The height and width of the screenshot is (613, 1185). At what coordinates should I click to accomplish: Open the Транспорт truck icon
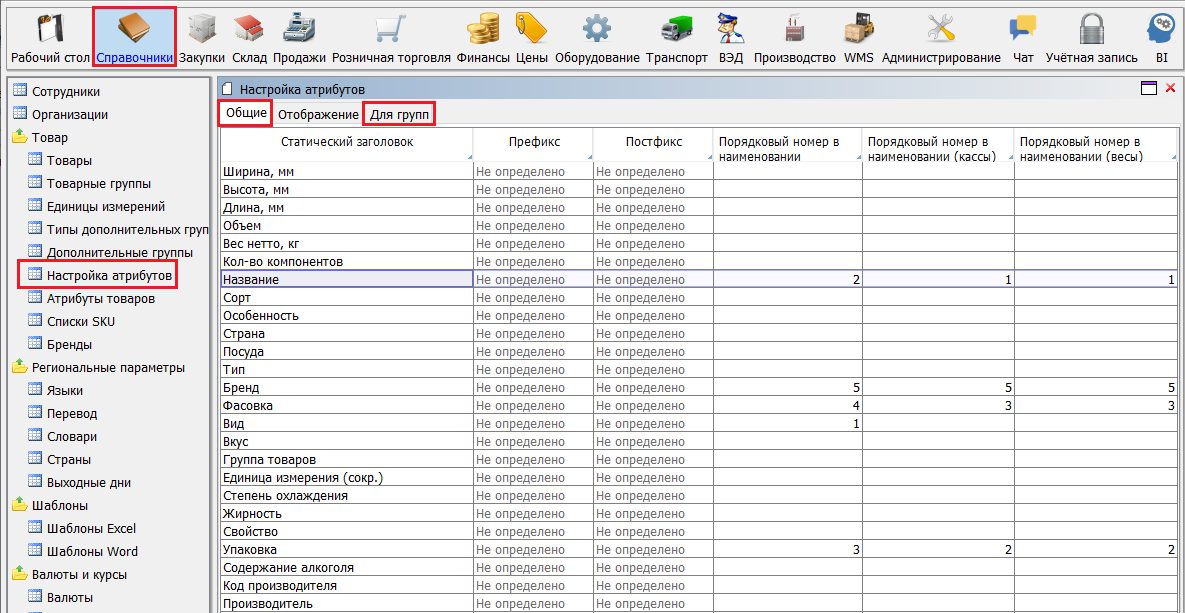click(677, 28)
